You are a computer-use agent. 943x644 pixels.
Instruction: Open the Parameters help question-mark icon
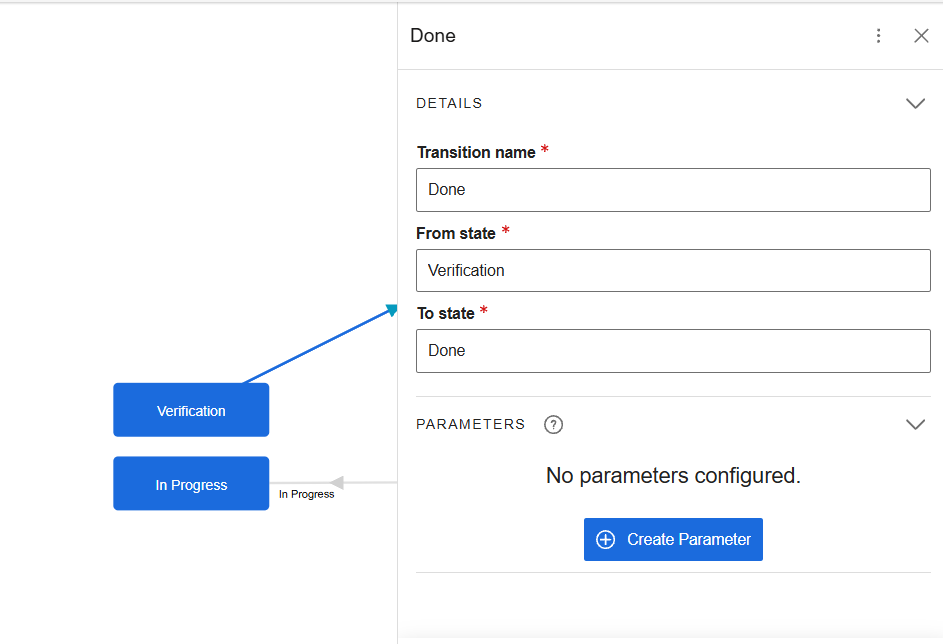coord(553,425)
